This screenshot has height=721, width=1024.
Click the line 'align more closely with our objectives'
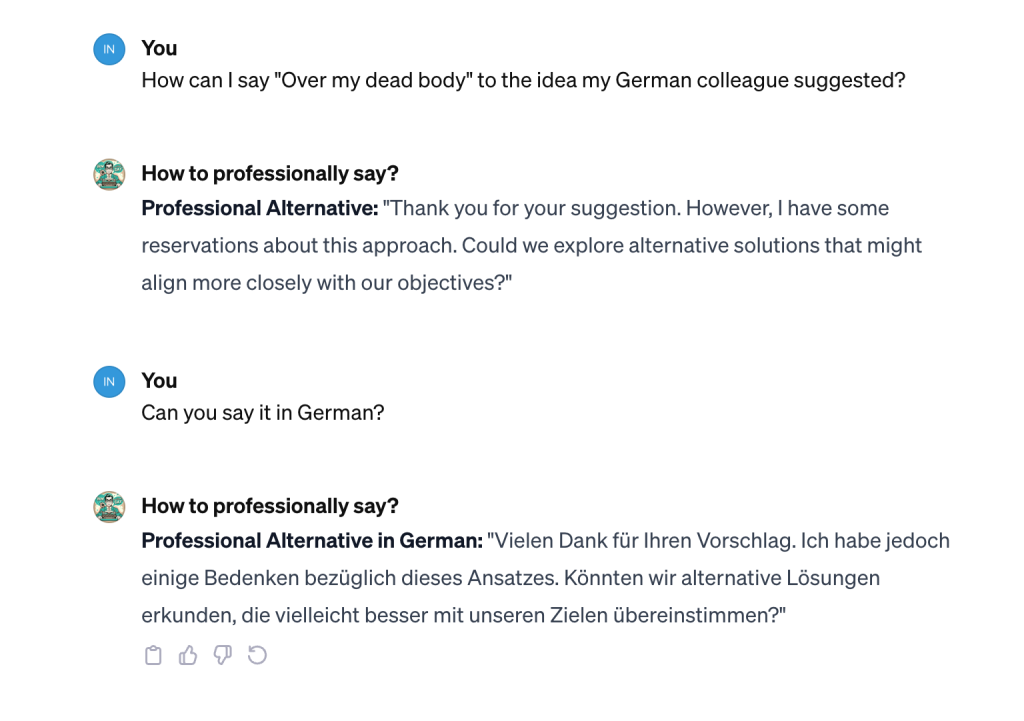327,283
